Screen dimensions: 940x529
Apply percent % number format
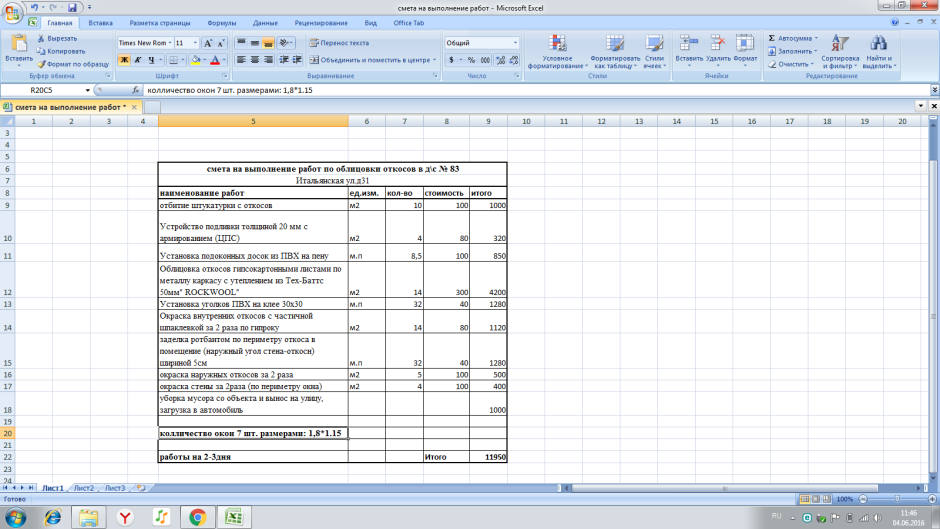pyautogui.click(x=471, y=60)
